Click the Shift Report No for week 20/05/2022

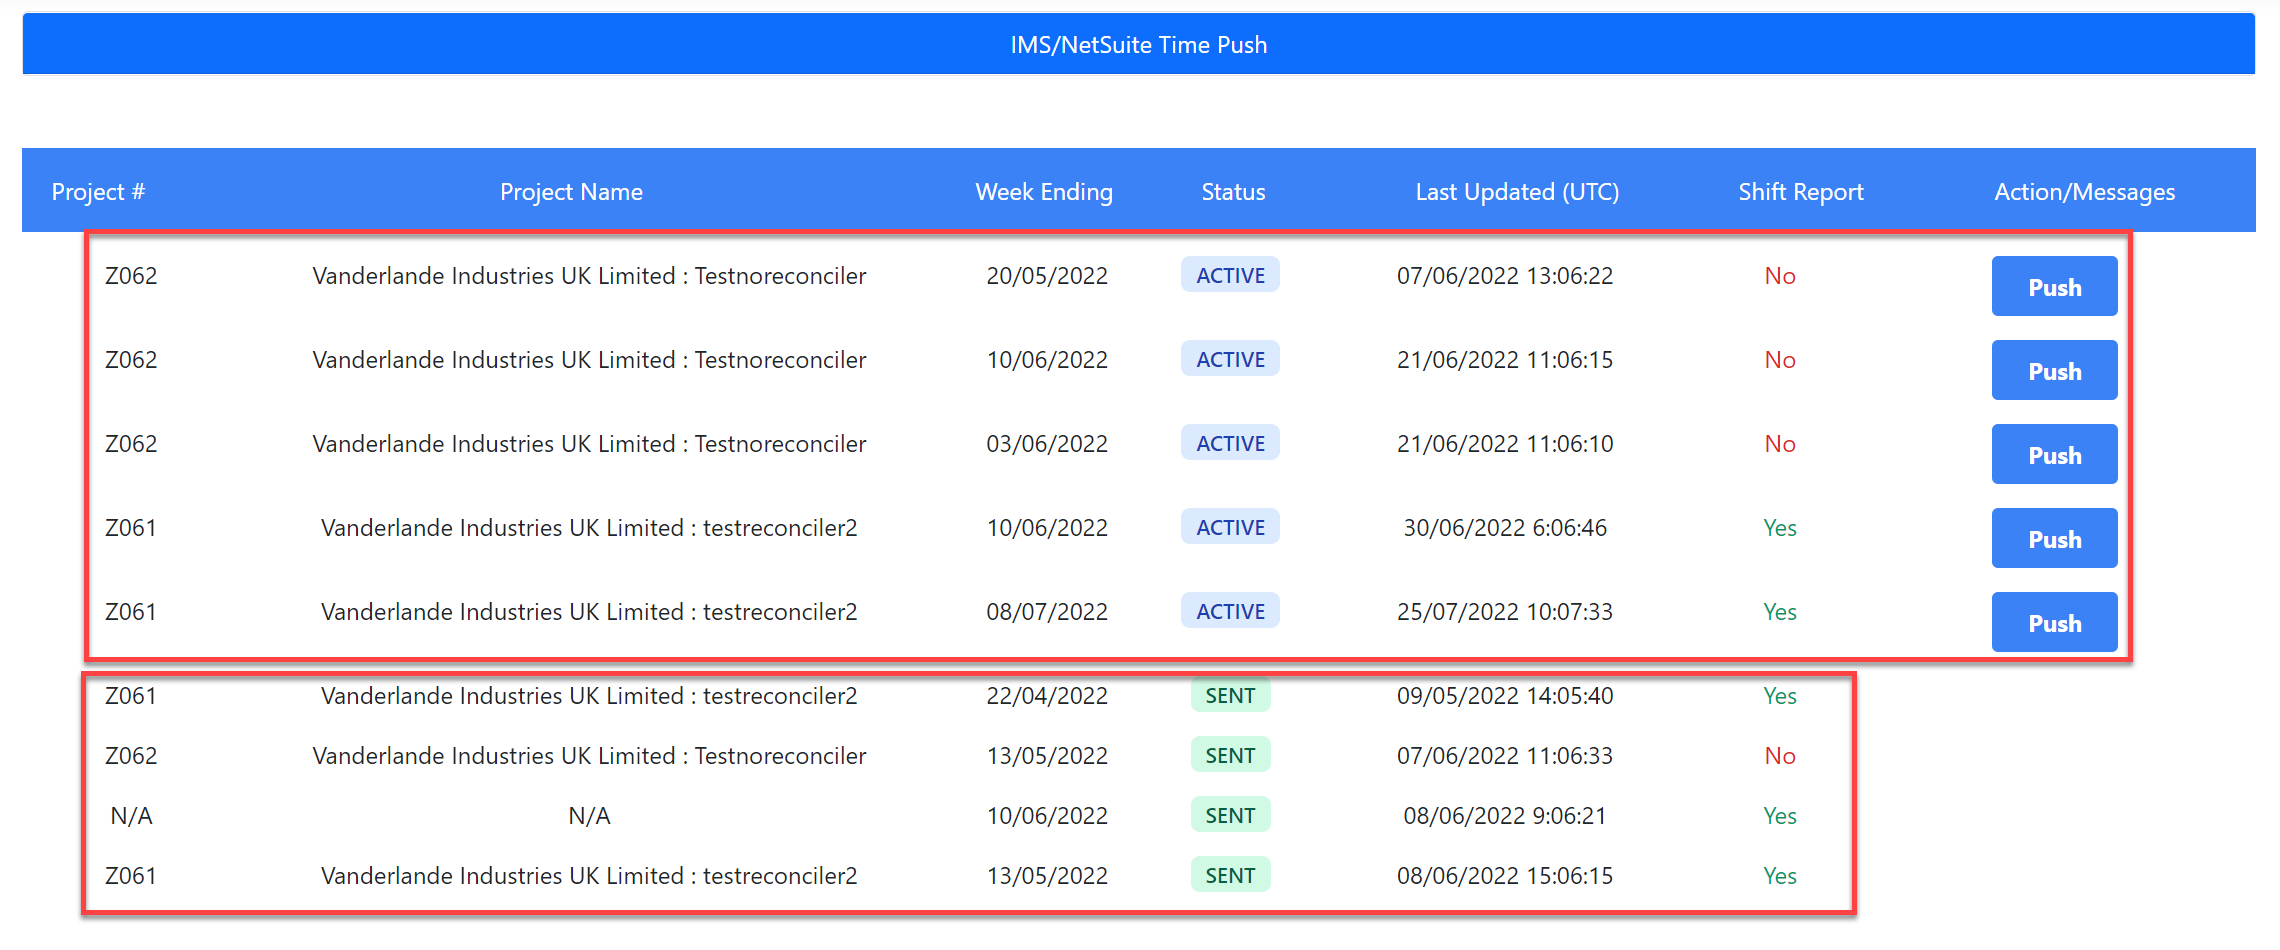(1780, 276)
